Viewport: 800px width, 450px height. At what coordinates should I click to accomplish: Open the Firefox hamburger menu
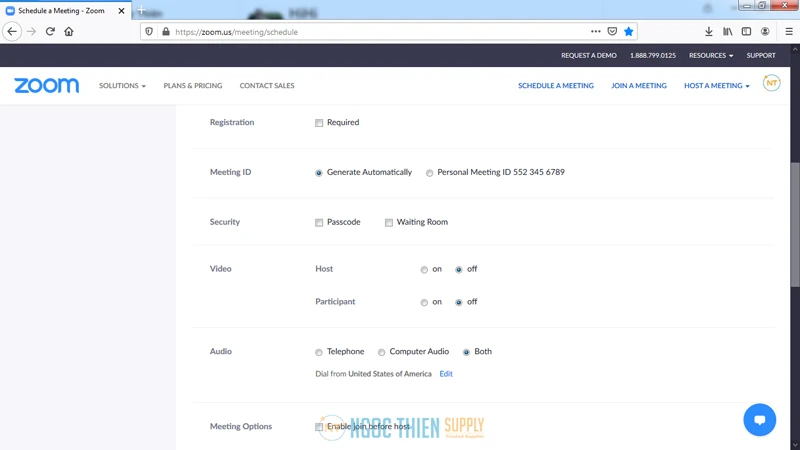coord(788,32)
